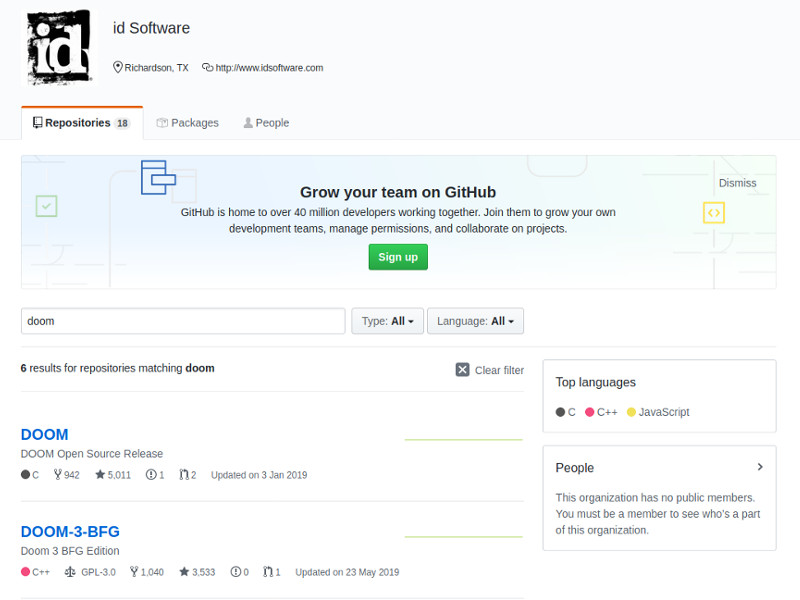Click the C language dot on DOOM row

click(x=26, y=474)
